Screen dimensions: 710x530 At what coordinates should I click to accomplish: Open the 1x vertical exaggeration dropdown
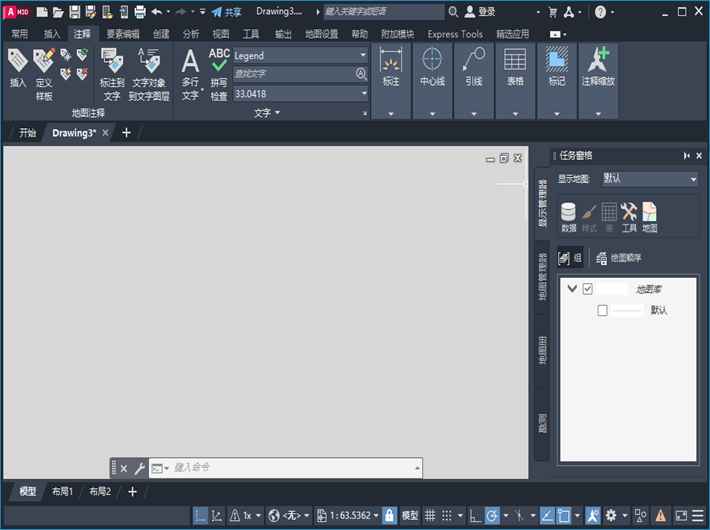tap(258, 516)
